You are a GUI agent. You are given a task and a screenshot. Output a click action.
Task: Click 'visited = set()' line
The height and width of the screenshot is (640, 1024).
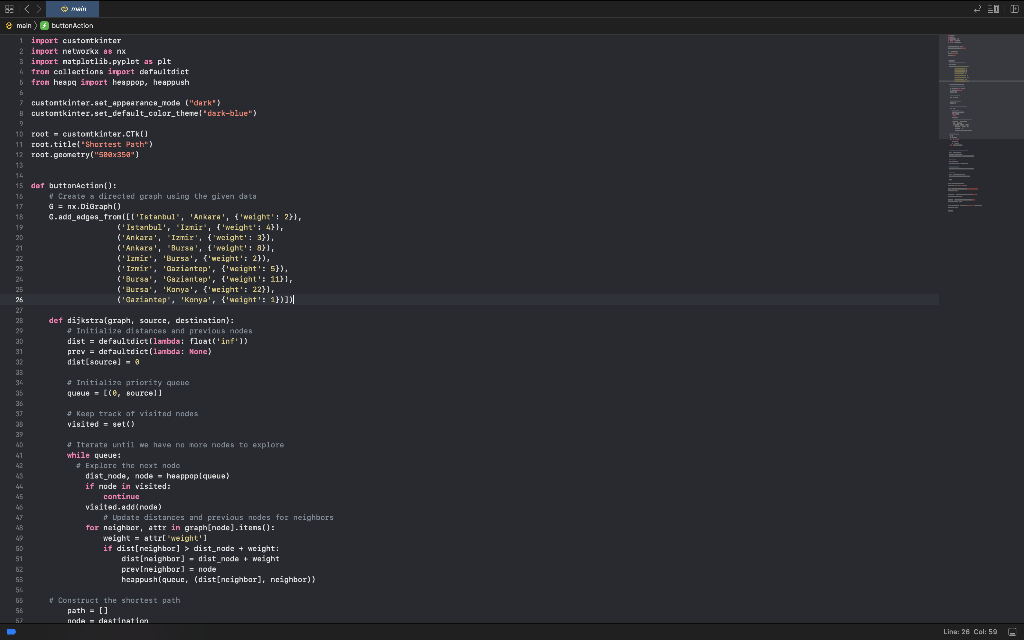click(x=101, y=424)
